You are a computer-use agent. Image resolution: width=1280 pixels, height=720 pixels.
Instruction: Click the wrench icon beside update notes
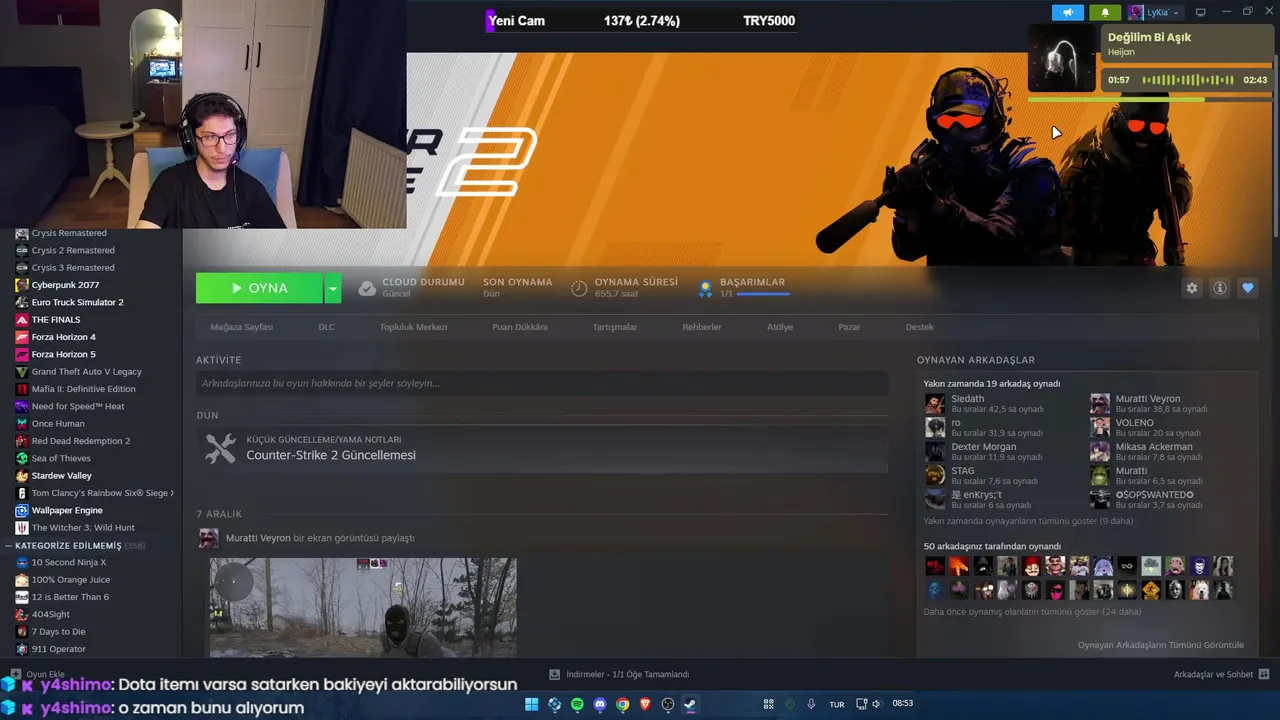point(221,448)
